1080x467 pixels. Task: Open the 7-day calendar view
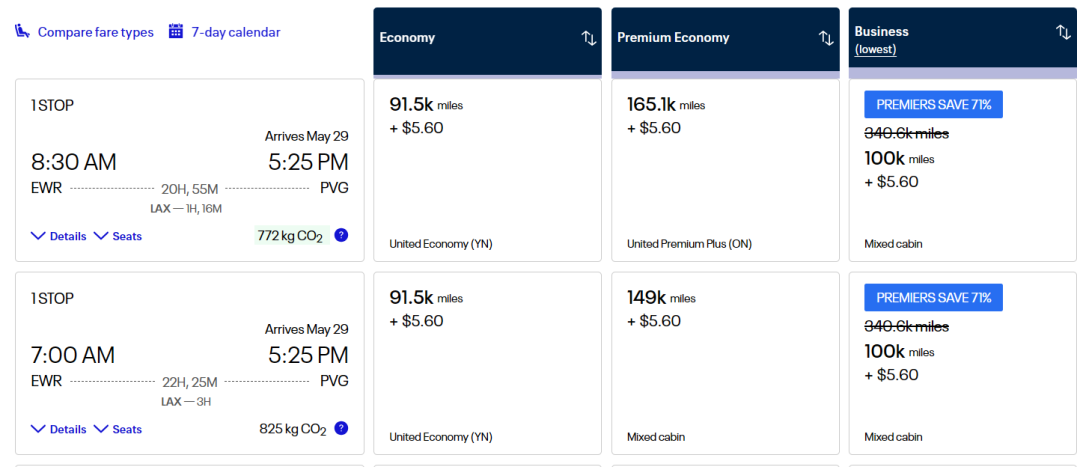(x=236, y=32)
